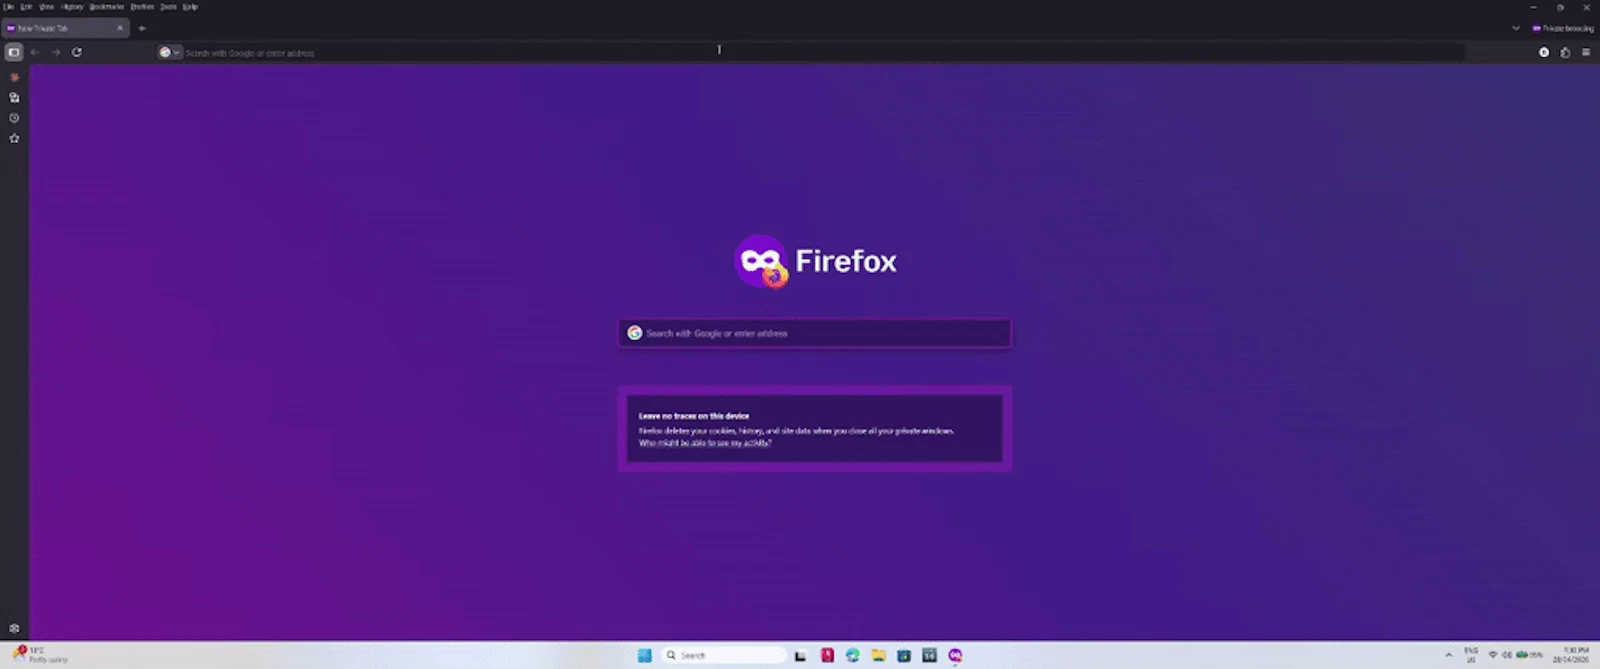Viewport: 1600px width, 669px height.
Task: Open the Firefox hamburger application menu
Action: pos(1586,52)
